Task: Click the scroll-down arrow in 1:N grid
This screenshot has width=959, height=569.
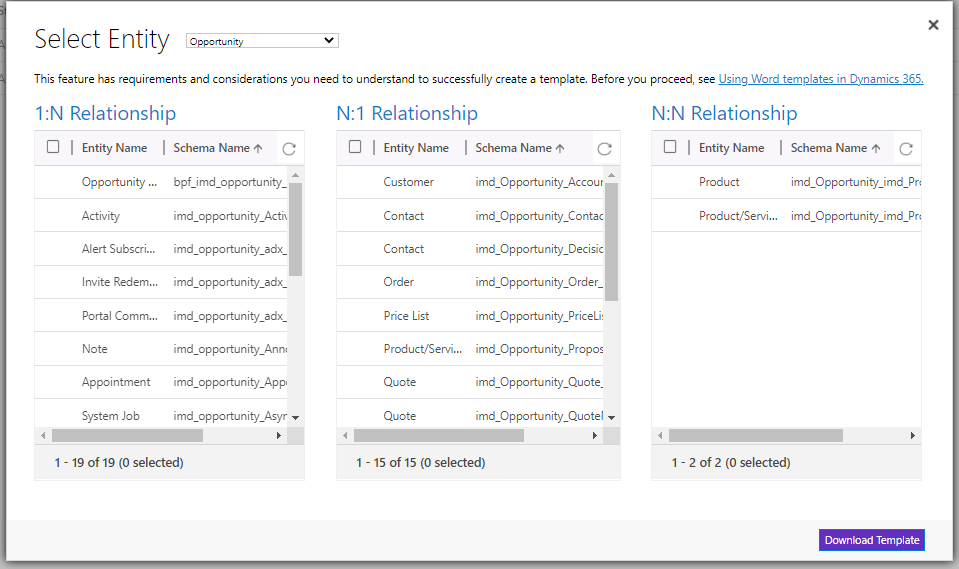Action: pos(295,418)
